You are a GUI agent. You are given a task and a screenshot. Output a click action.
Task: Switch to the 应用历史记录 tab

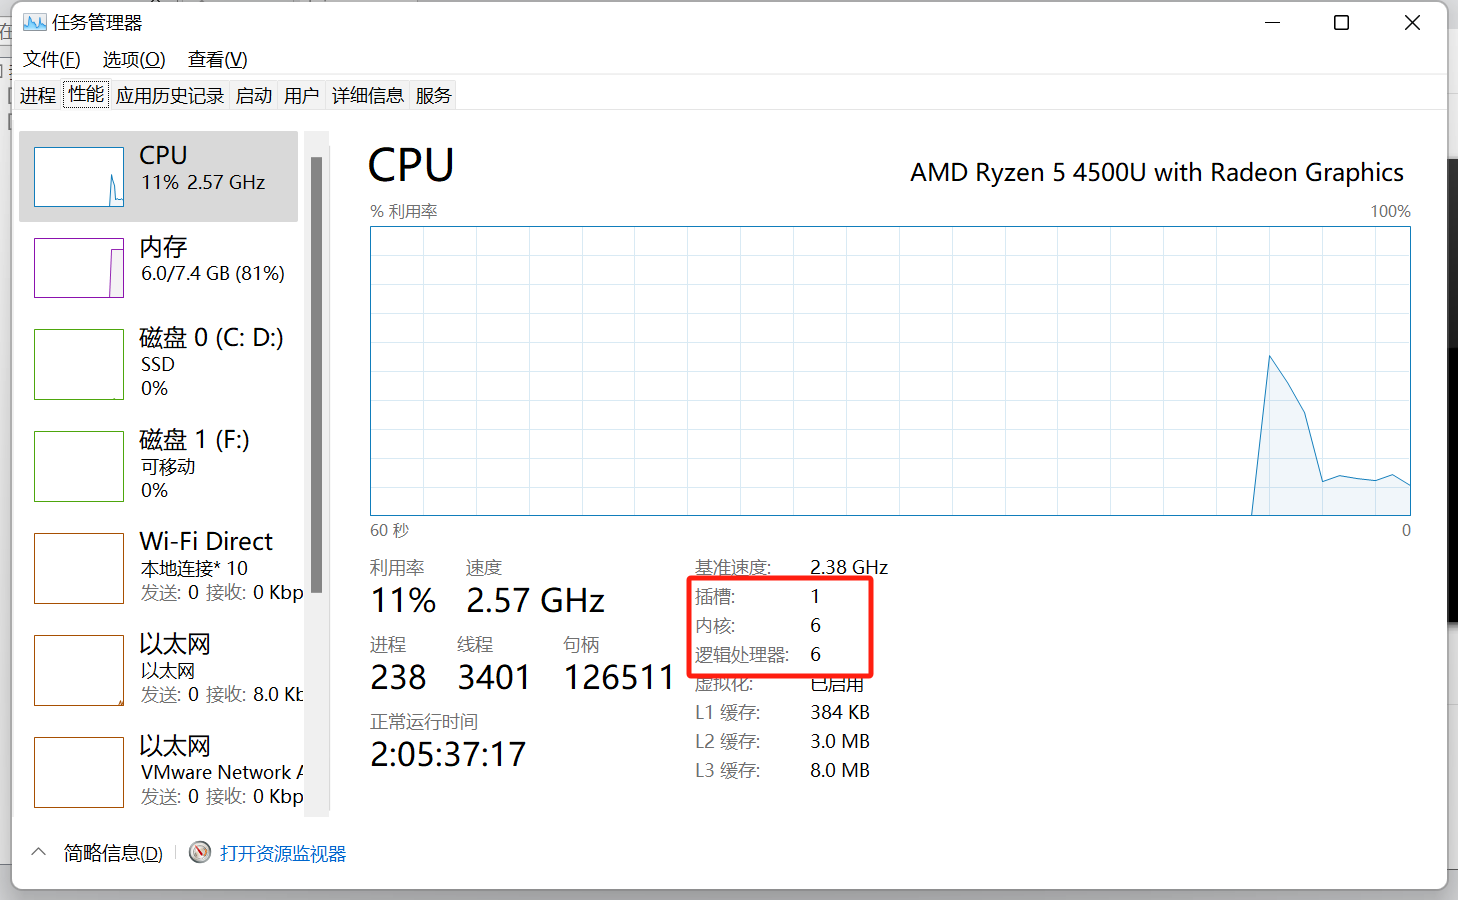click(170, 95)
